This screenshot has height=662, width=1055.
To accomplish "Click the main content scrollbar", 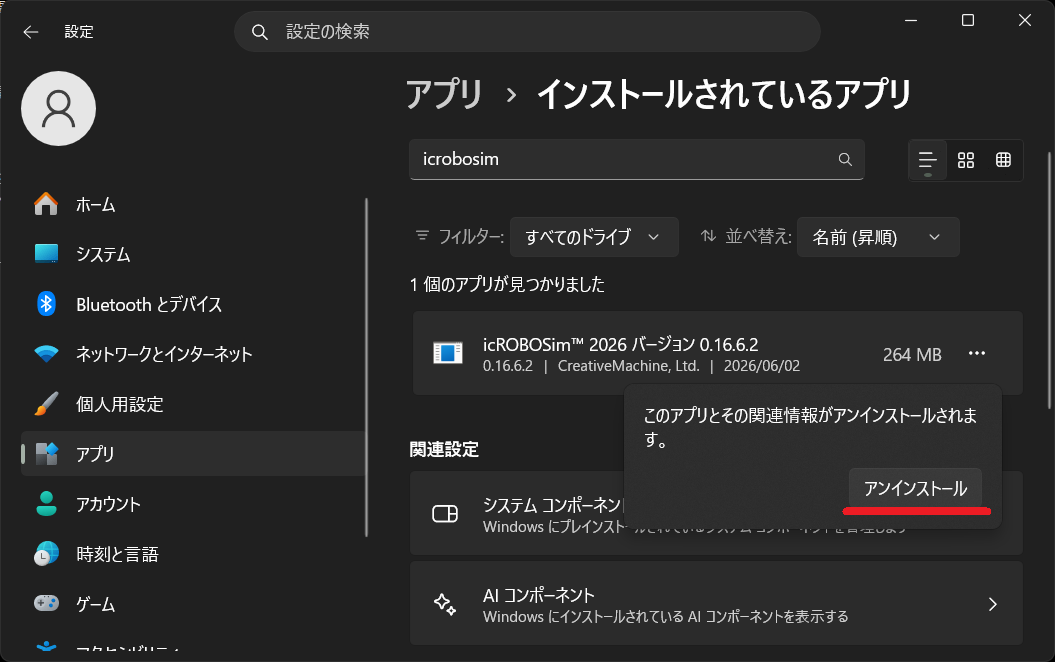I will tap(1050, 281).
